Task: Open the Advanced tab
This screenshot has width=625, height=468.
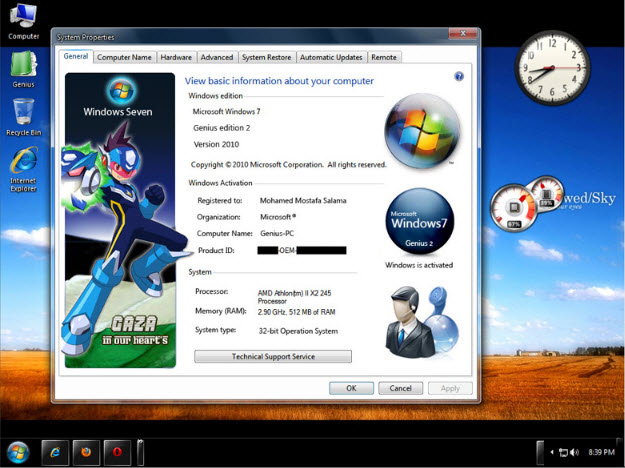Action: pos(217,57)
